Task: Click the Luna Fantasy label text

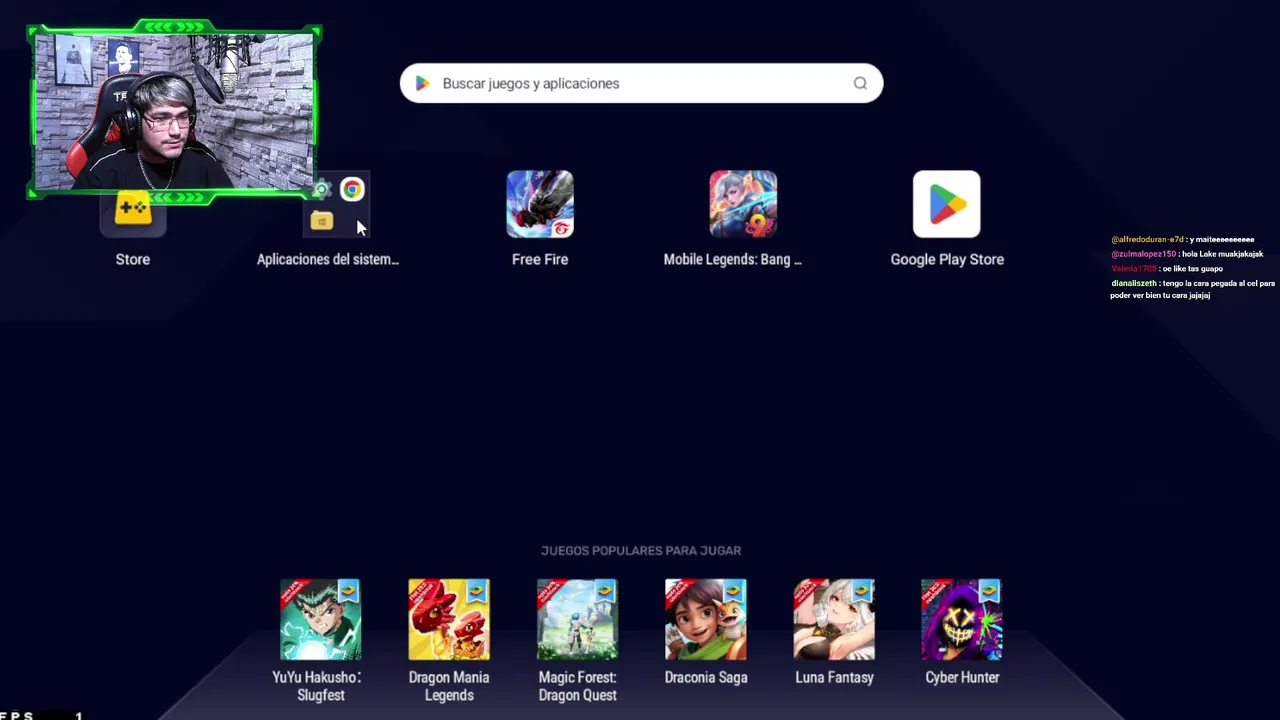Action: pos(834,677)
